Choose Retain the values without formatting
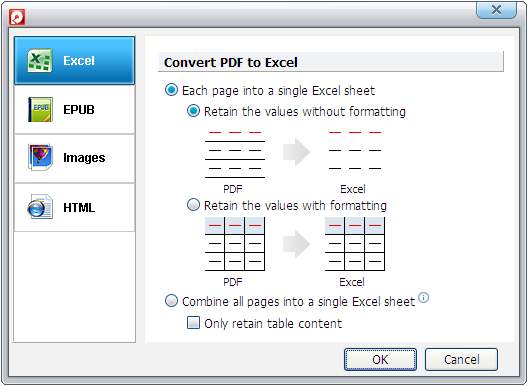The image size is (528, 386). tap(296, 111)
